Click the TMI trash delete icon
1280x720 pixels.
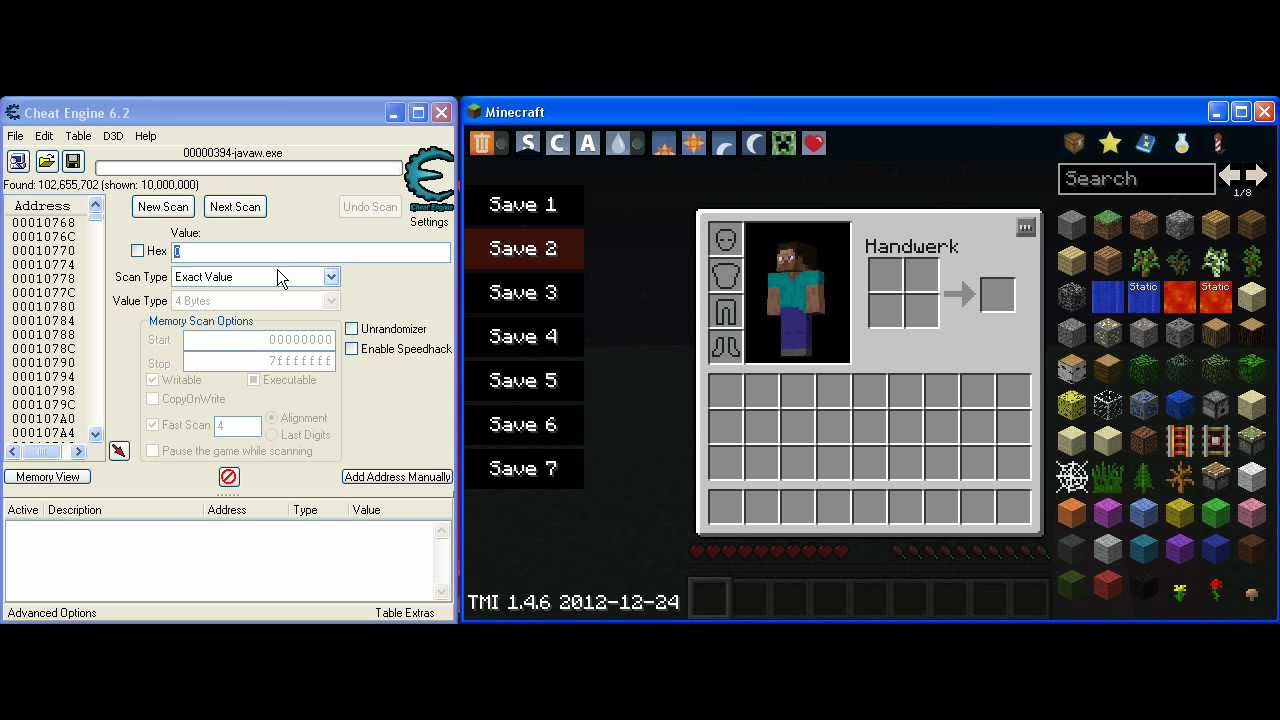tap(482, 143)
